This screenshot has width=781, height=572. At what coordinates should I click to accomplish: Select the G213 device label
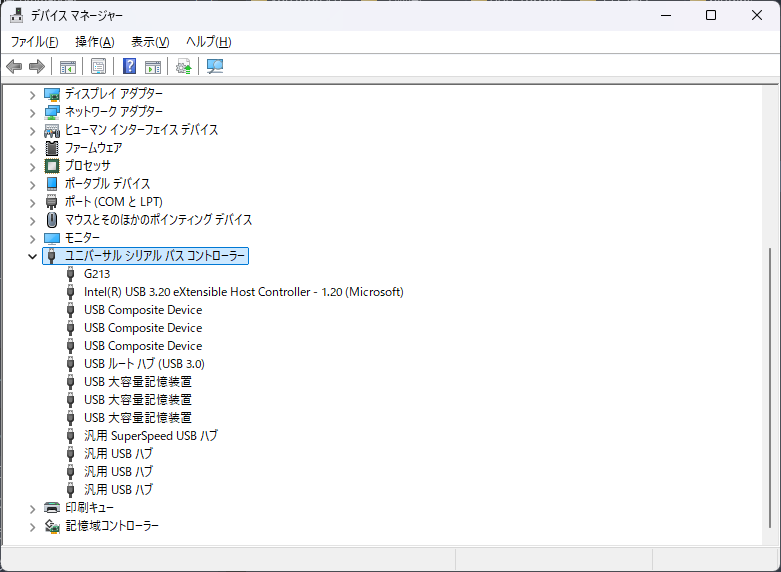pyautogui.click(x=97, y=274)
